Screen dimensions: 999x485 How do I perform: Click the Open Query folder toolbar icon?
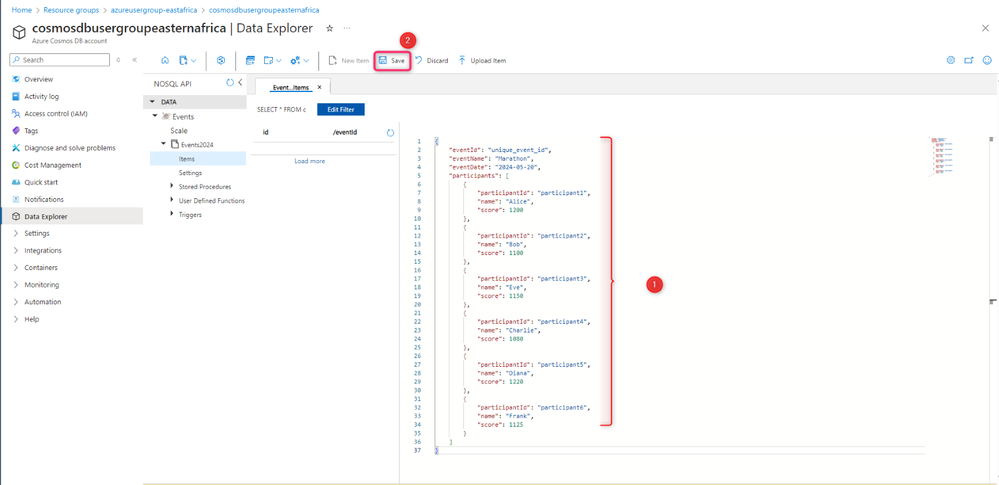(x=268, y=61)
